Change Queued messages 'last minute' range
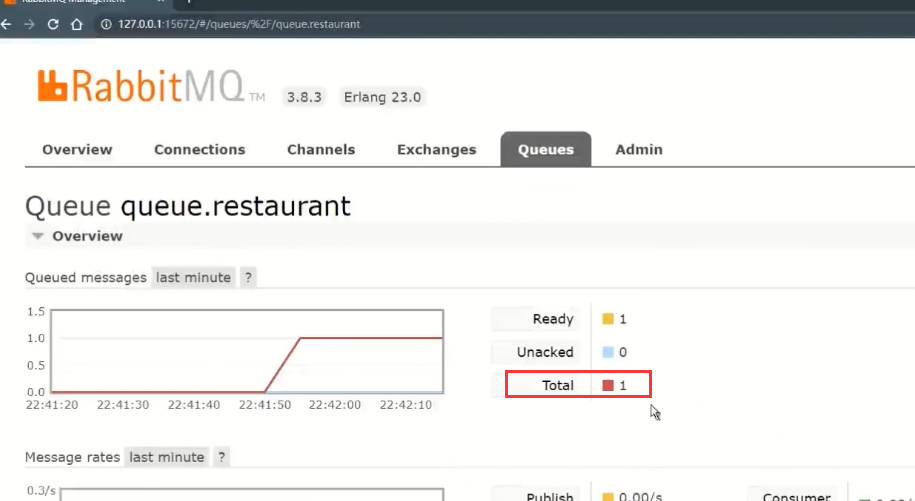The height and width of the screenshot is (501, 915). pos(193,278)
